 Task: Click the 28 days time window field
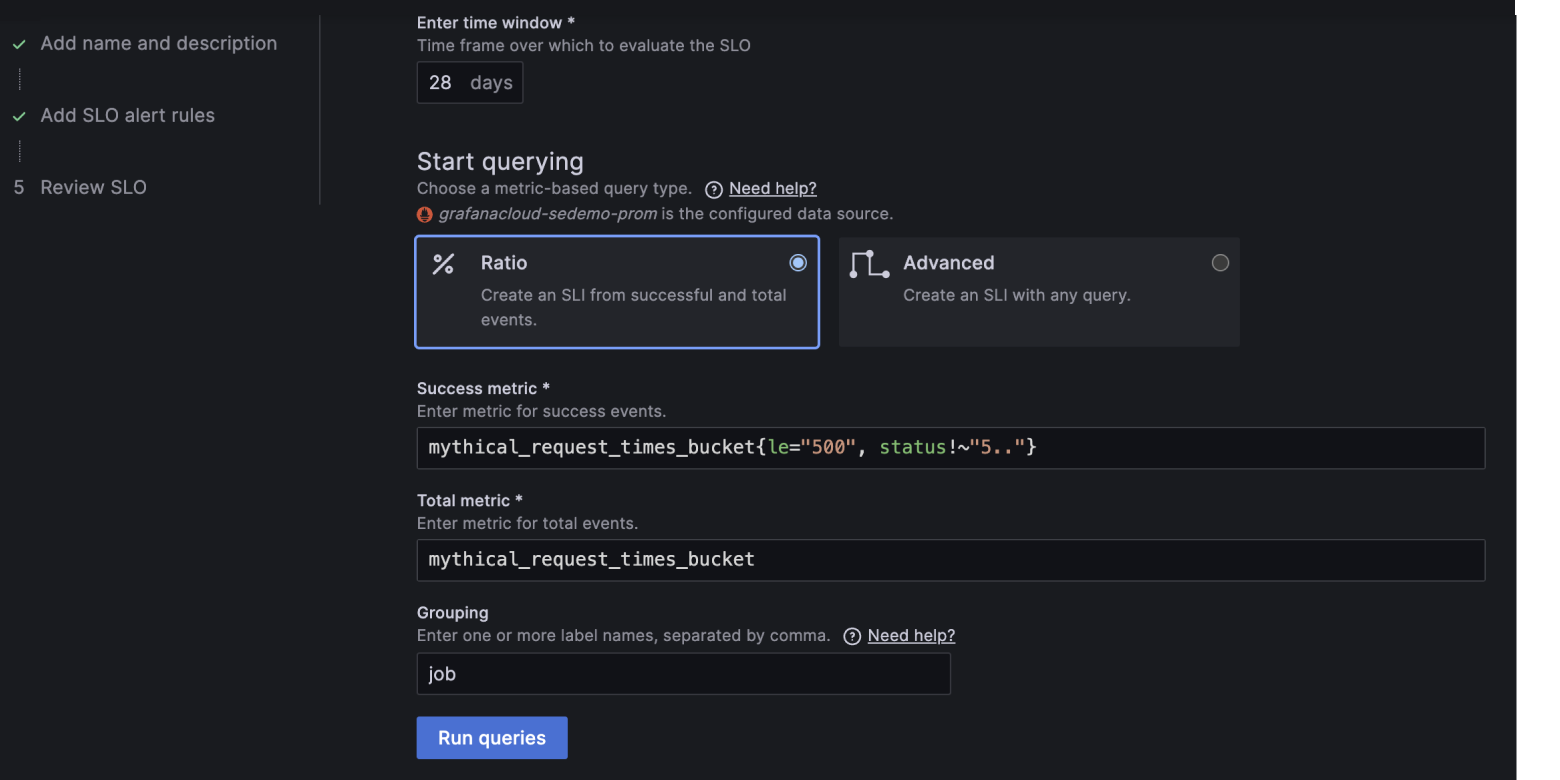coord(470,82)
